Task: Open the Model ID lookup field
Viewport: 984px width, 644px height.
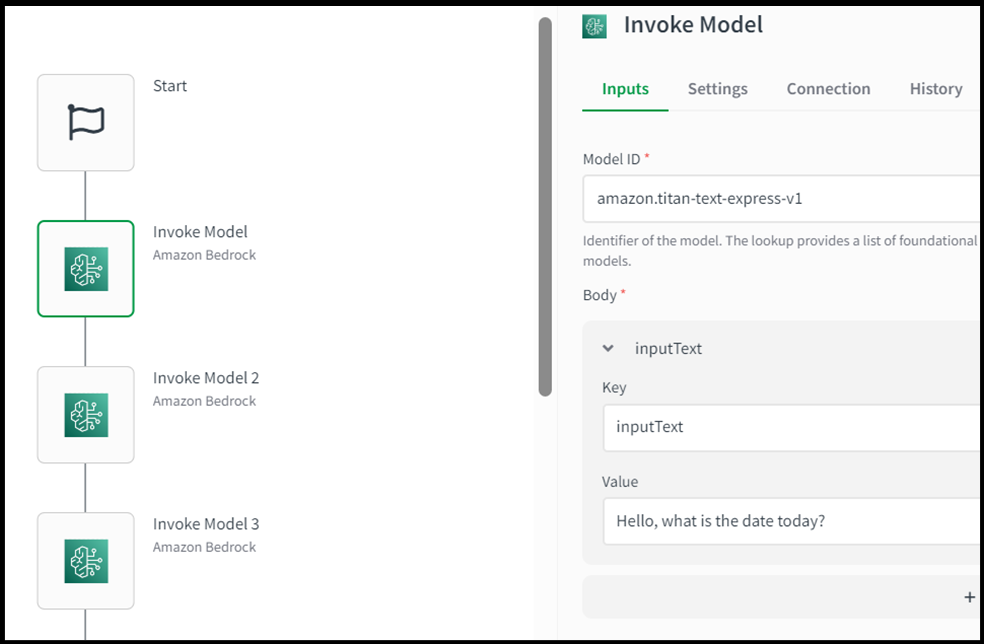Action: click(780, 198)
